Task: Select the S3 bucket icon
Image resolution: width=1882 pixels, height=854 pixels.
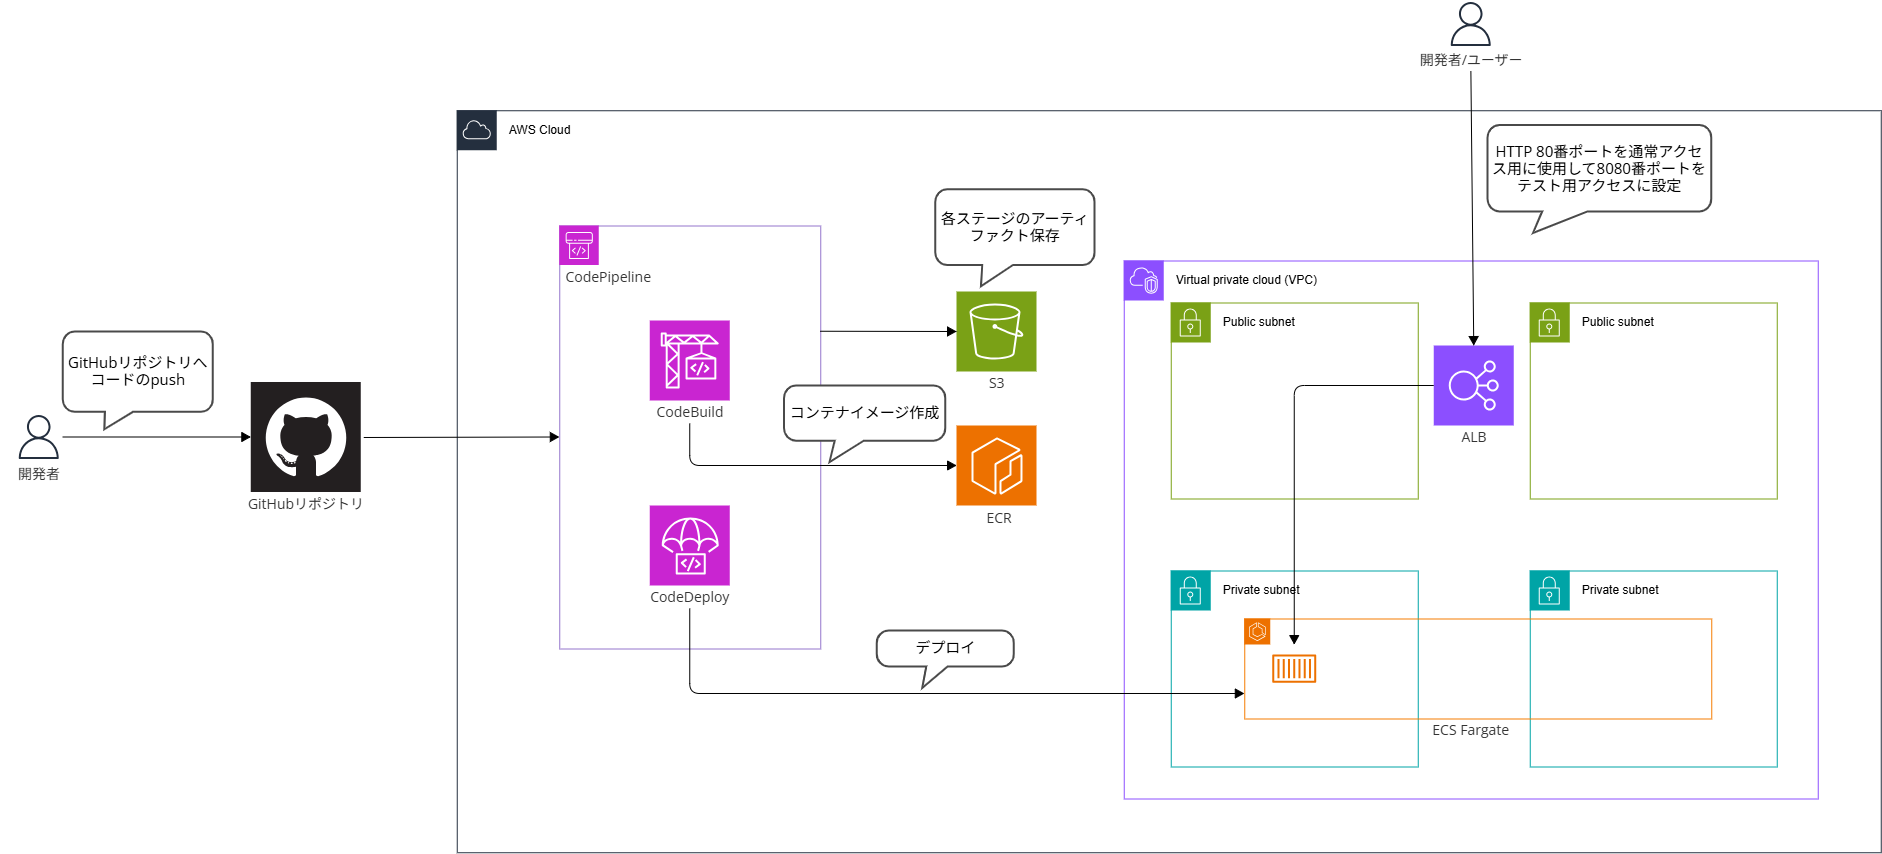Action: 996,331
